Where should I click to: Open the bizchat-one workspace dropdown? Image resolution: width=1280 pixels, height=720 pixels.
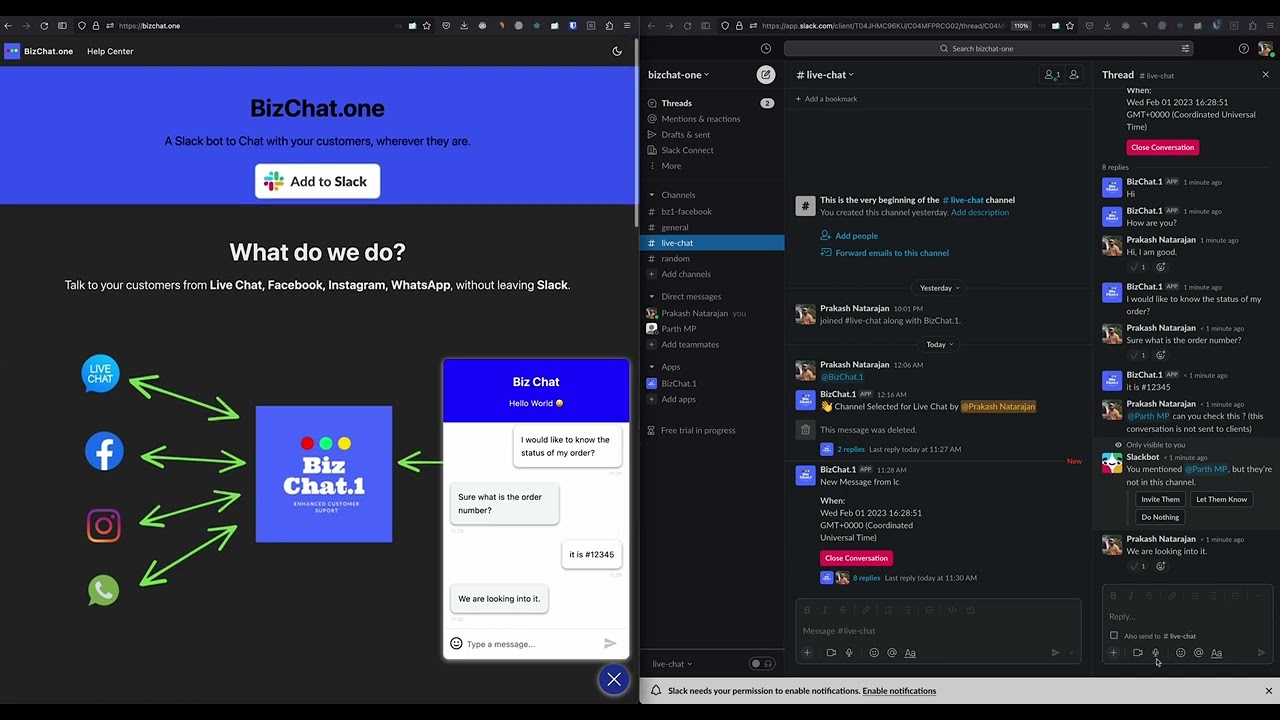click(679, 75)
